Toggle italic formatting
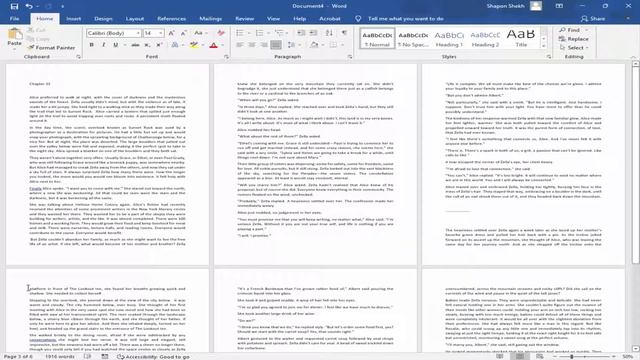The height and width of the screenshot is (360, 640). 103,45
